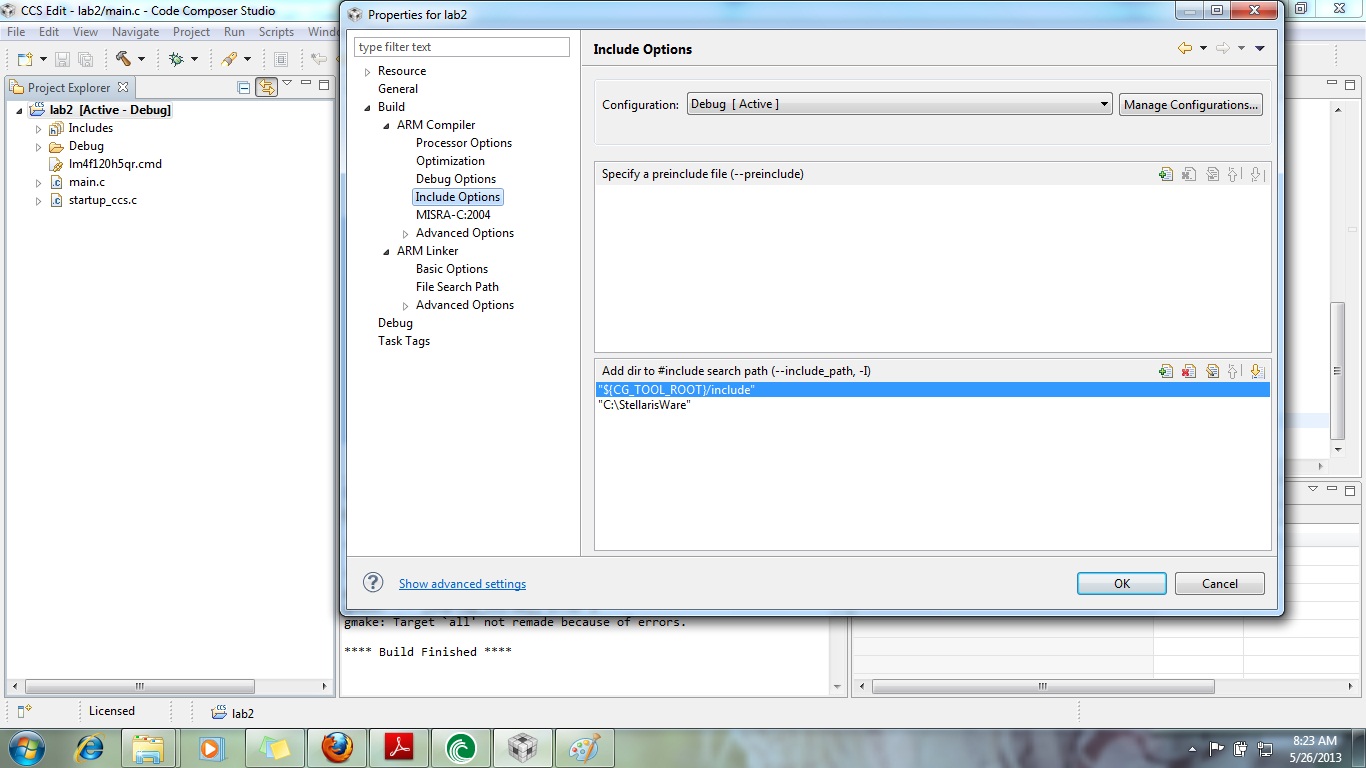
Task: Open the File menu
Action: point(16,32)
